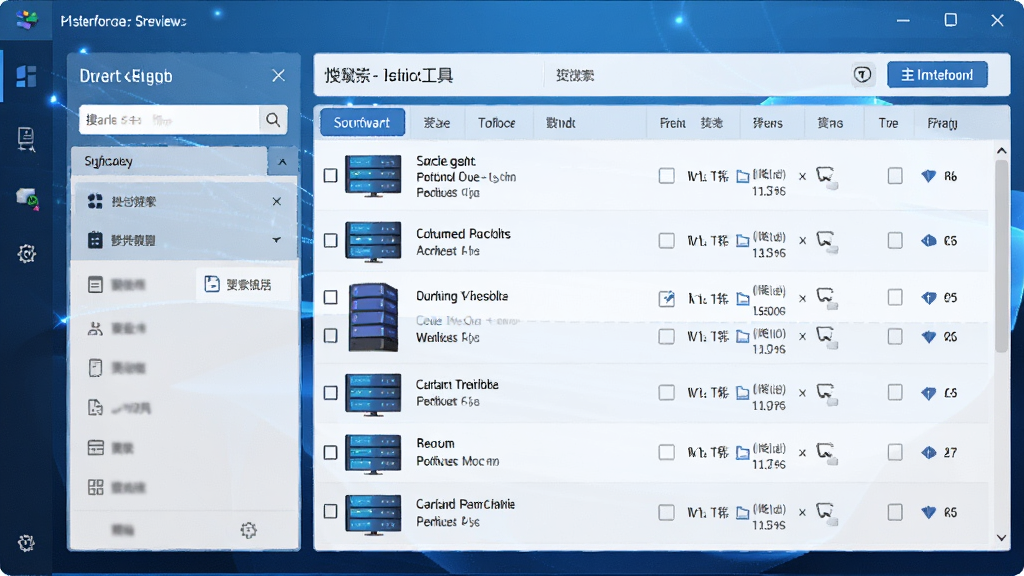The height and width of the screenshot is (576, 1024).
Task: Click the search field in side panel
Action: pyautogui.click(x=169, y=120)
